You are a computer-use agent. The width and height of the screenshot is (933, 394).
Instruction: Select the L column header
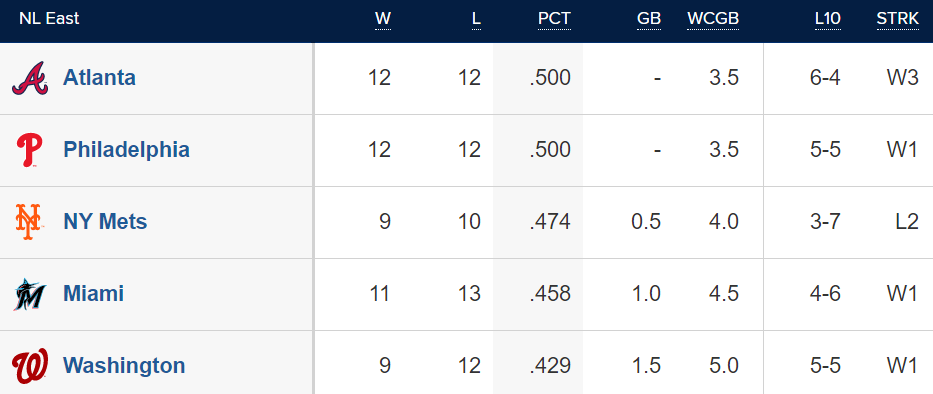click(x=476, y=19)
